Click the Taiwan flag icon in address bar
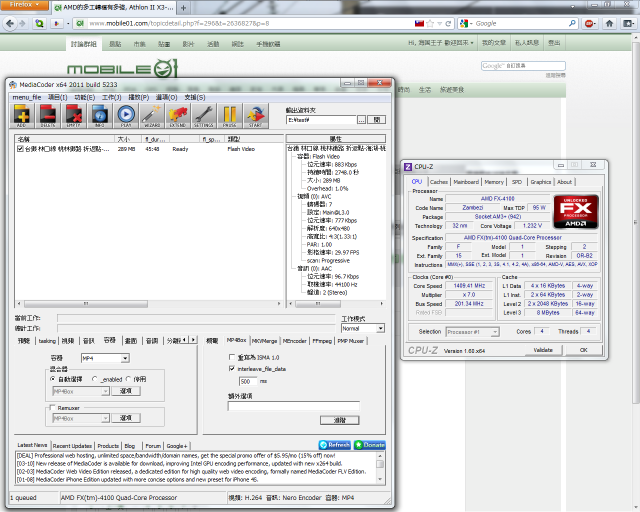This screenshot has width=640, height=512. point(419,24)
